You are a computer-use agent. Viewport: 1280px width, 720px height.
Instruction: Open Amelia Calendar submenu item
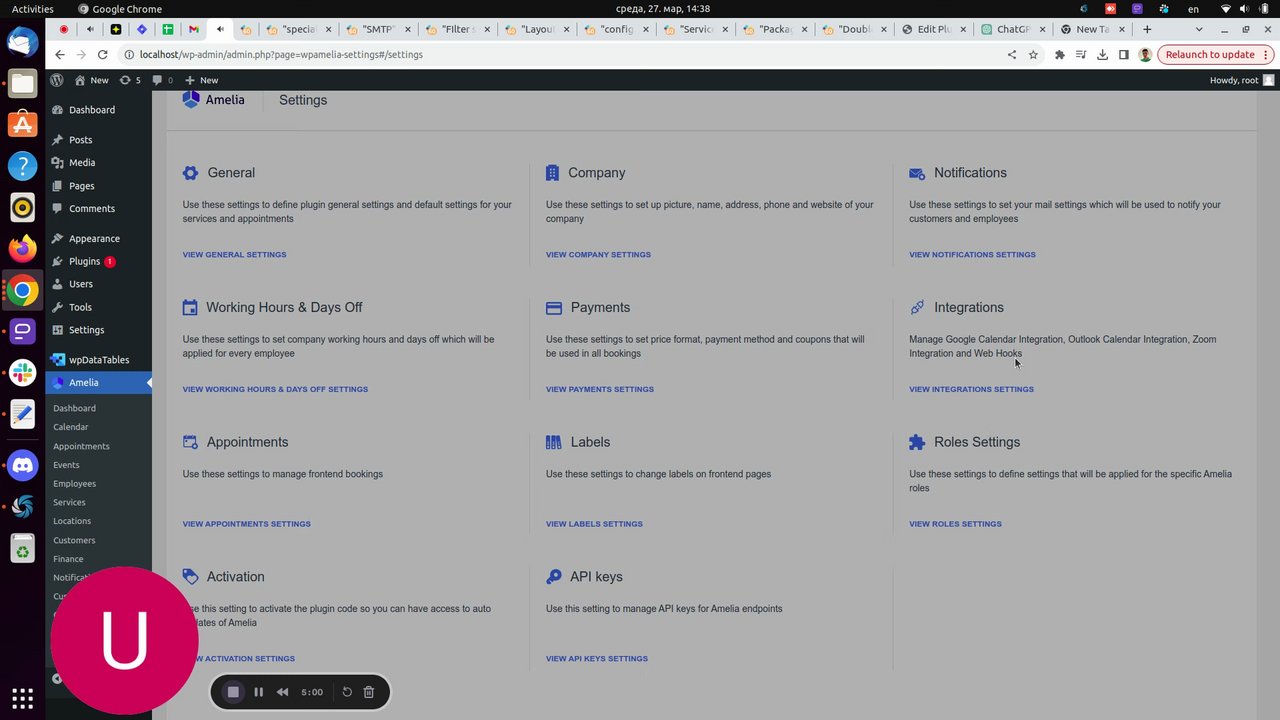coord(71,427)
